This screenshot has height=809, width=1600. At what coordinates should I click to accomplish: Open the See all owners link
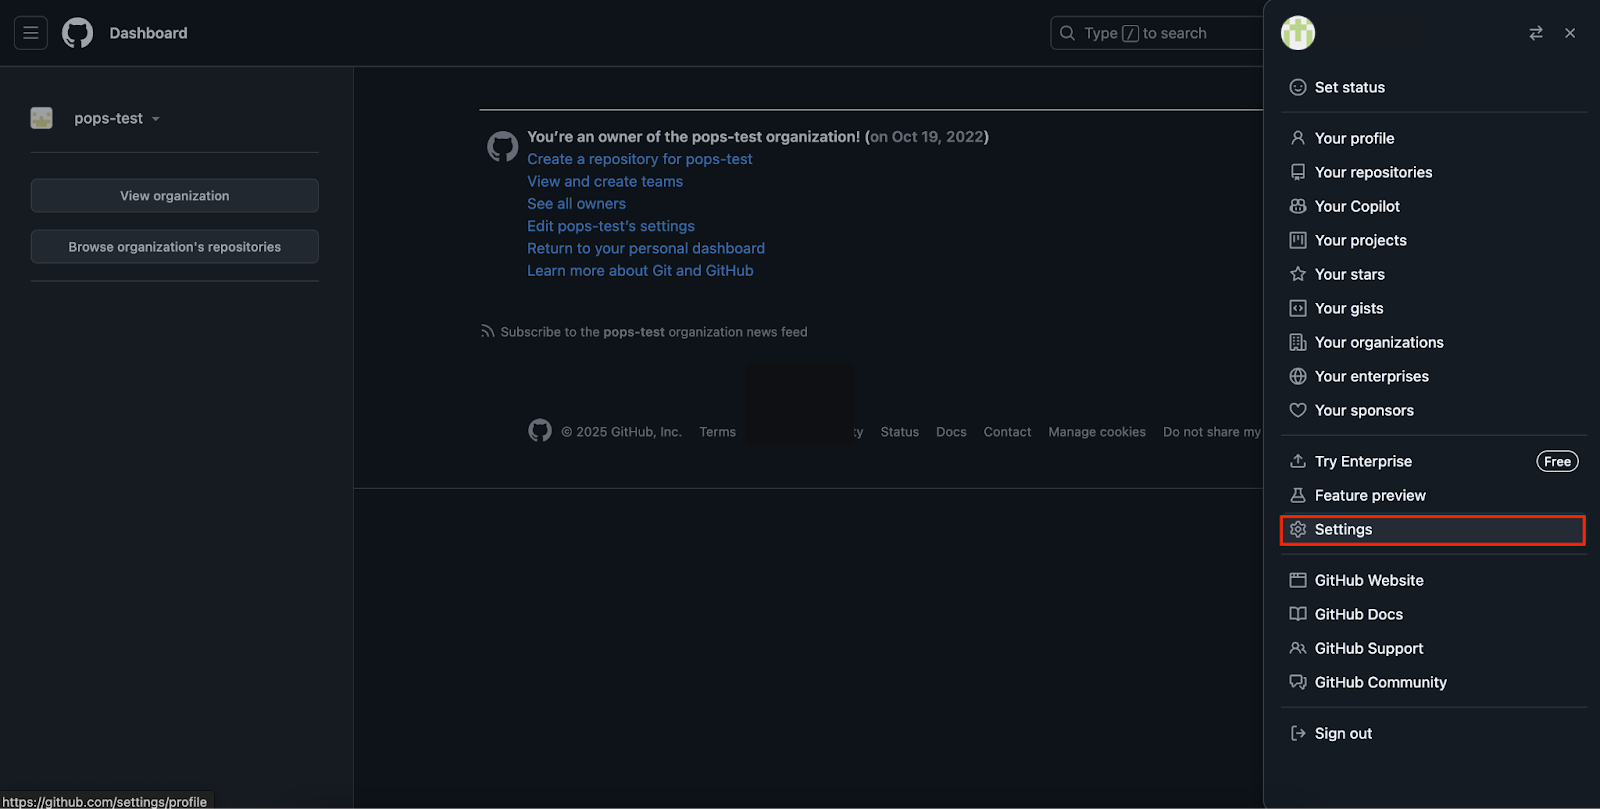coord(577,203)
